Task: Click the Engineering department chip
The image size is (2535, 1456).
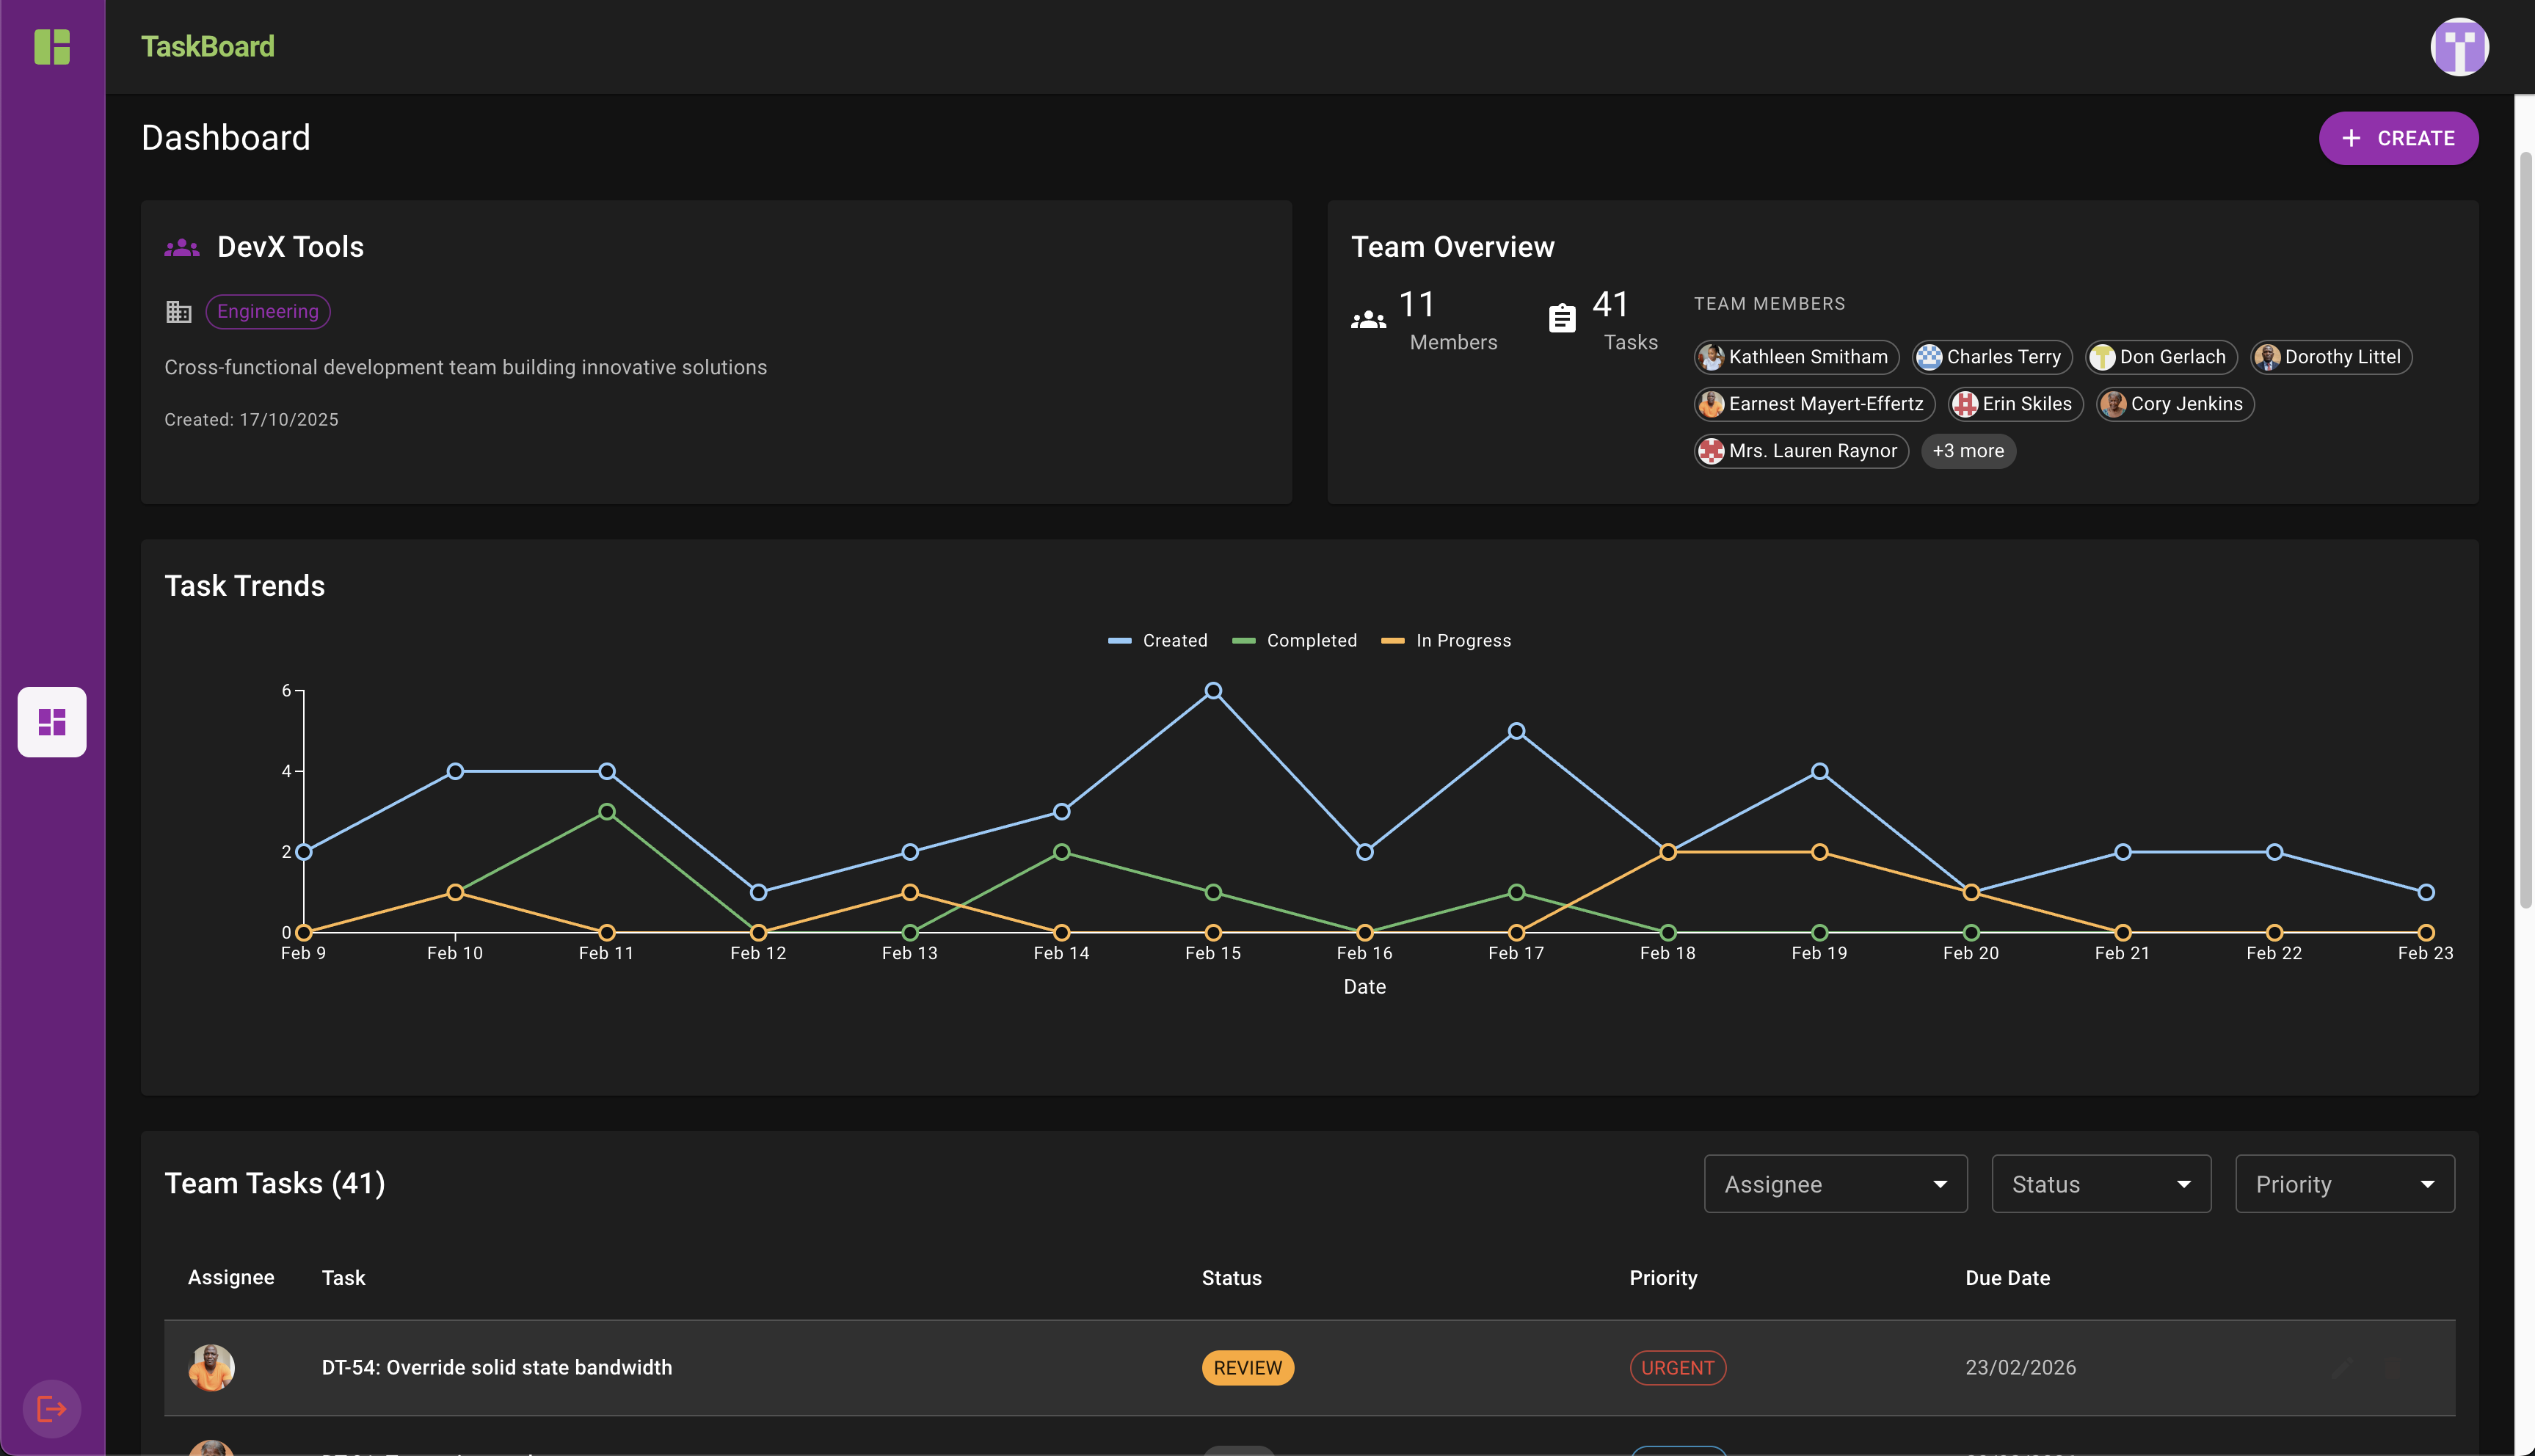Action: tap(268, 311)
